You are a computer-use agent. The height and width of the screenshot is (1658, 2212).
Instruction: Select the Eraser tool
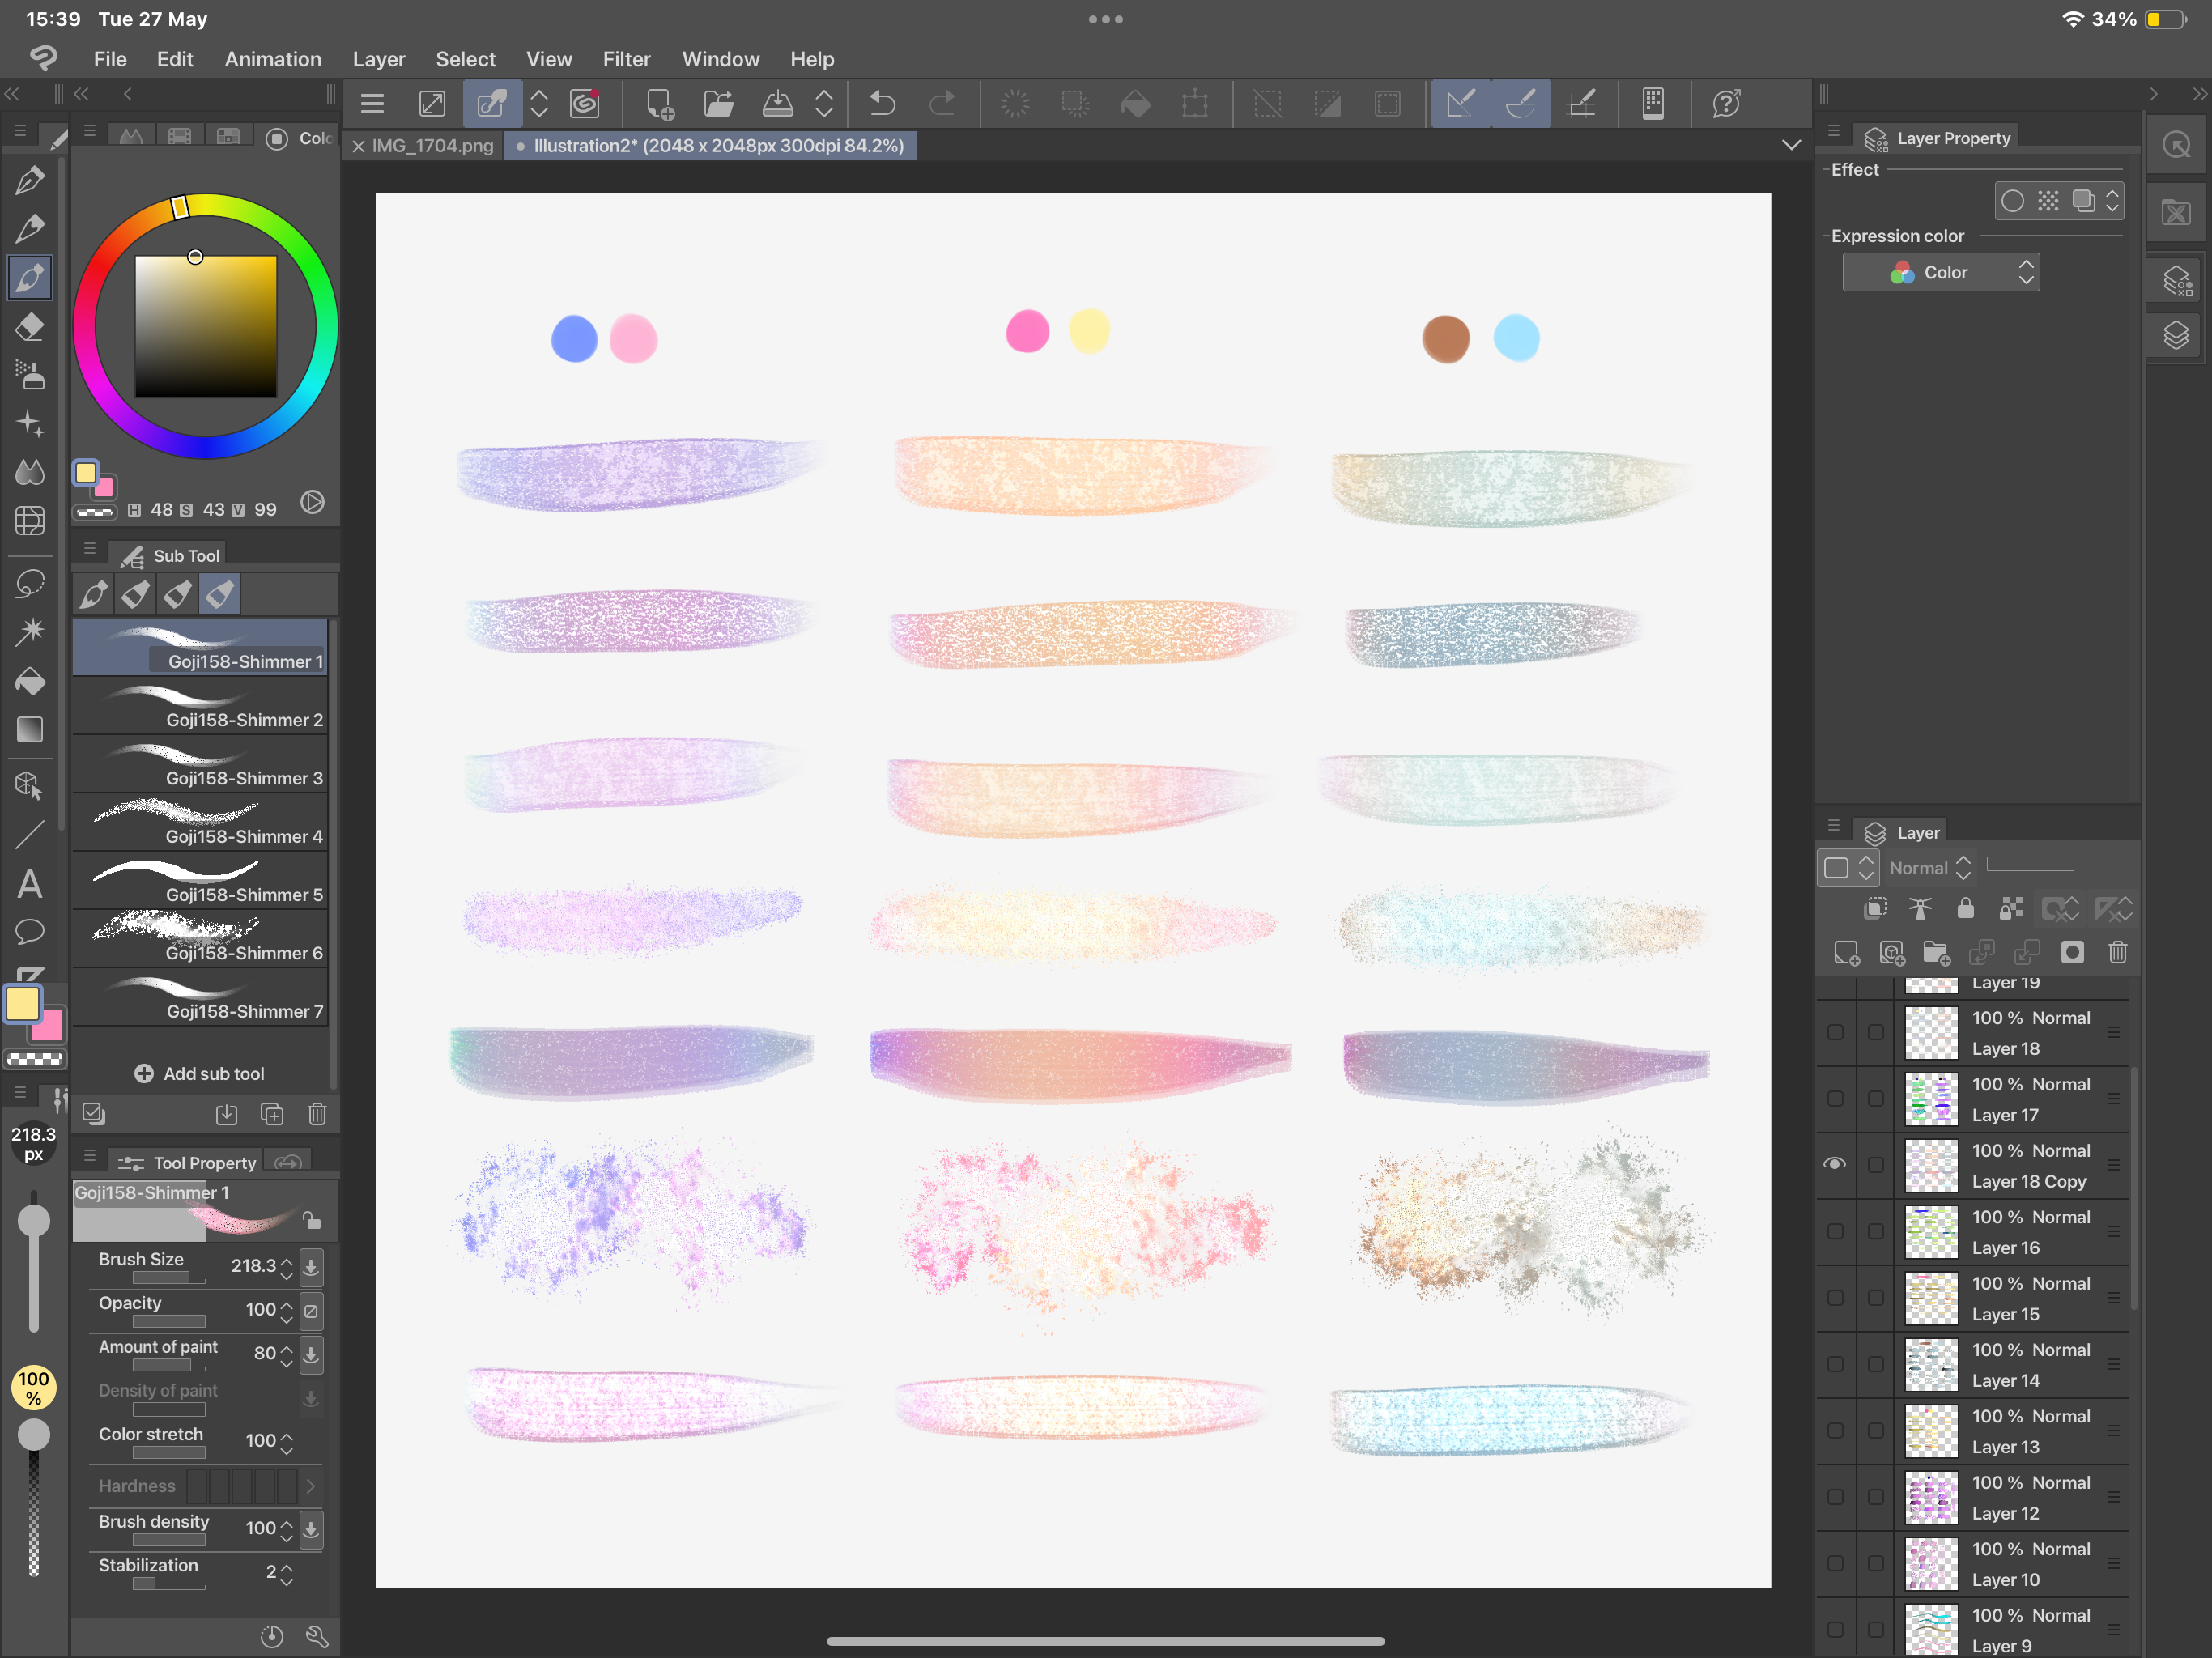point(30,327)
